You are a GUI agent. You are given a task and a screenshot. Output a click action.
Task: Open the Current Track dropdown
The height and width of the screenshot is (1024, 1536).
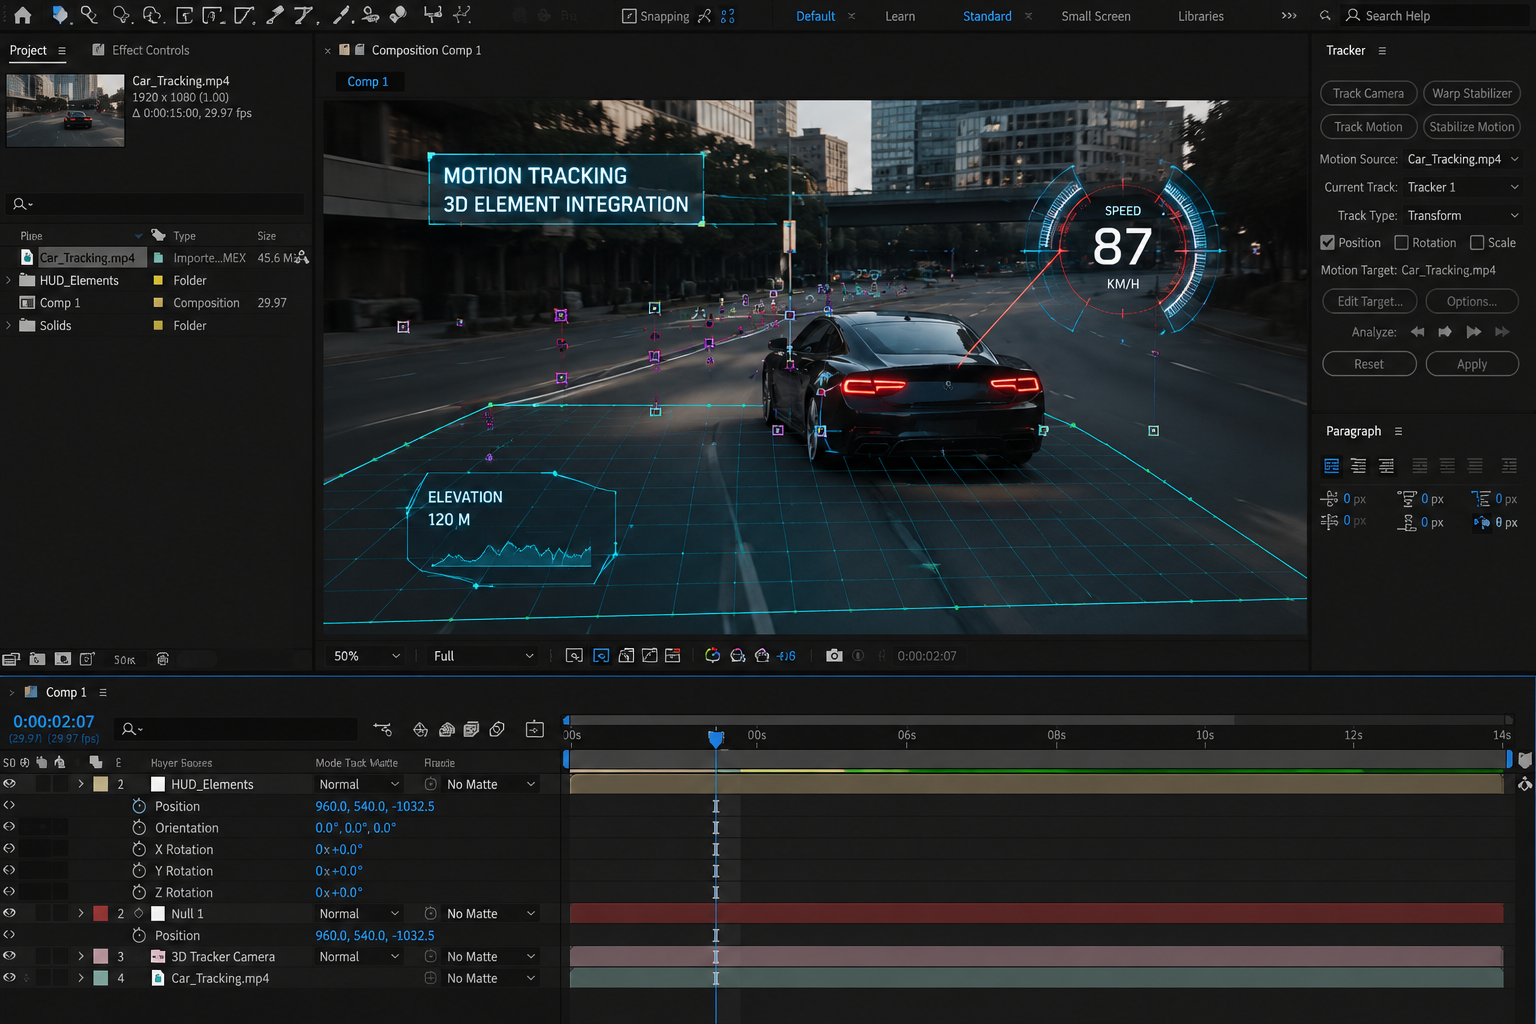point(1463,187)
